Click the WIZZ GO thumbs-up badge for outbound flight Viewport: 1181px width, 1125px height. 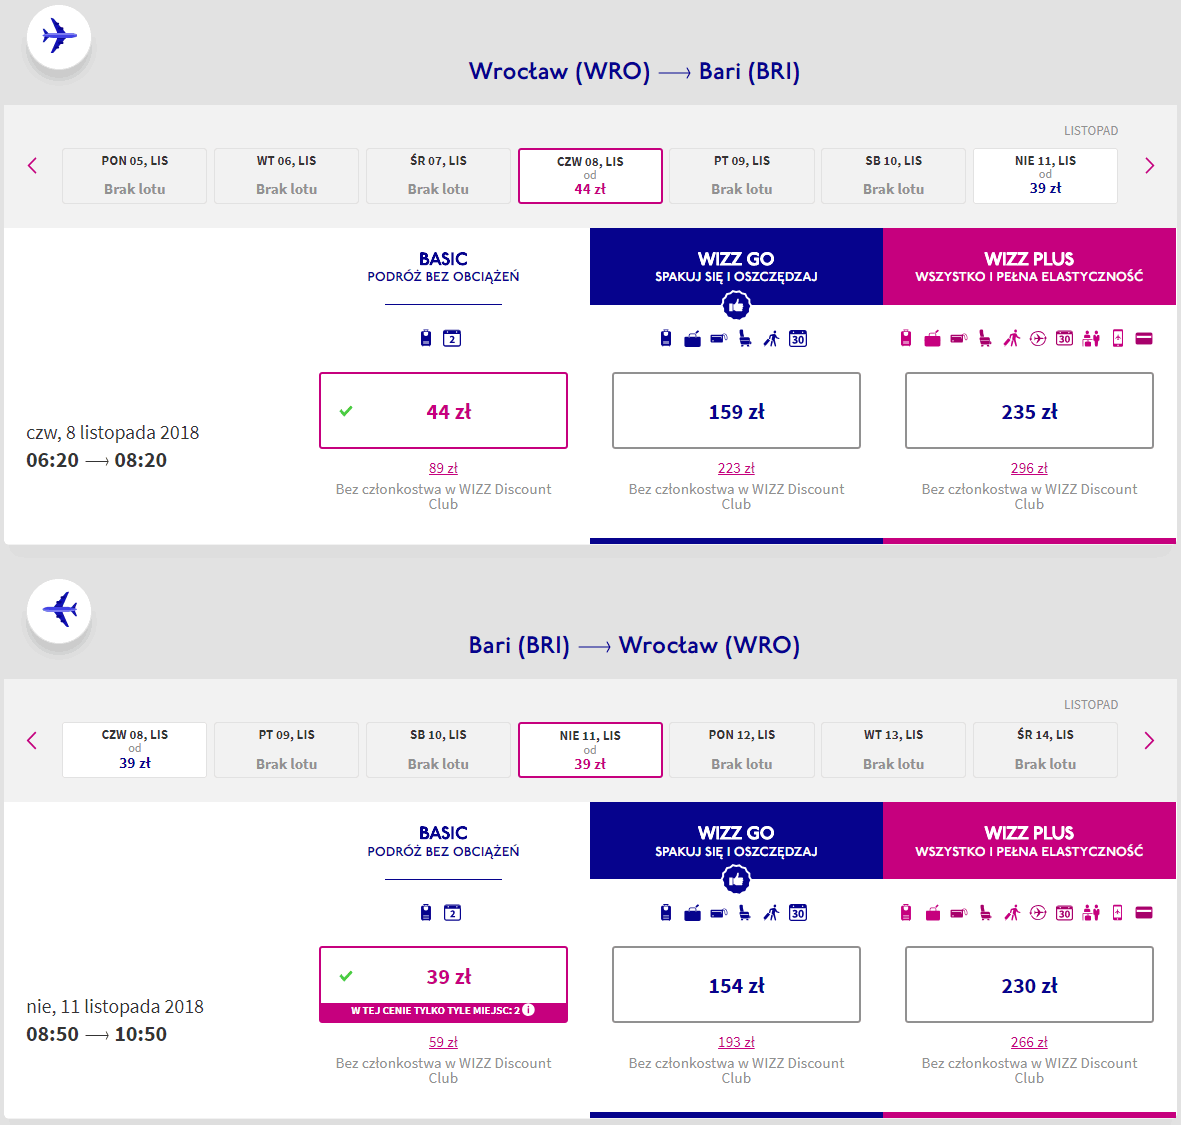click(736, 305)
